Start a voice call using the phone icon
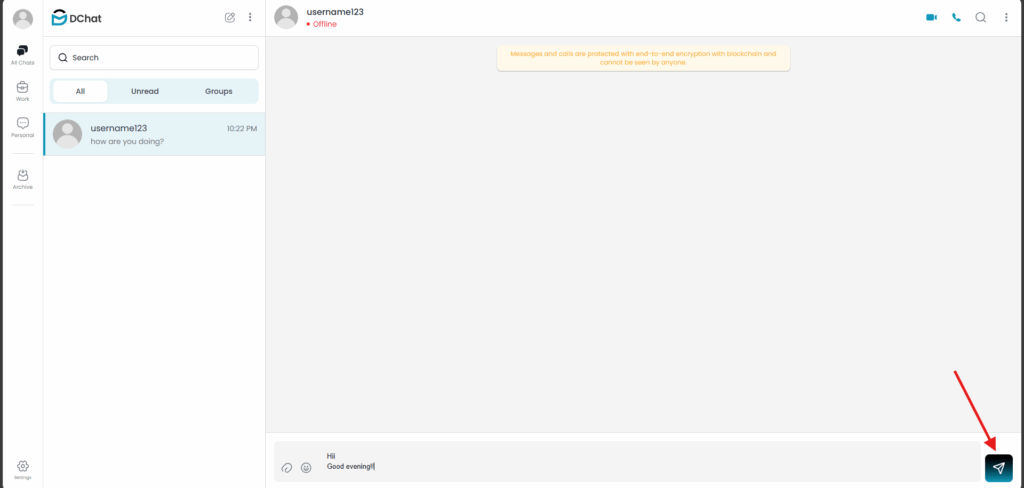The width and height of the screenshot is (1024, 488). 956,18
